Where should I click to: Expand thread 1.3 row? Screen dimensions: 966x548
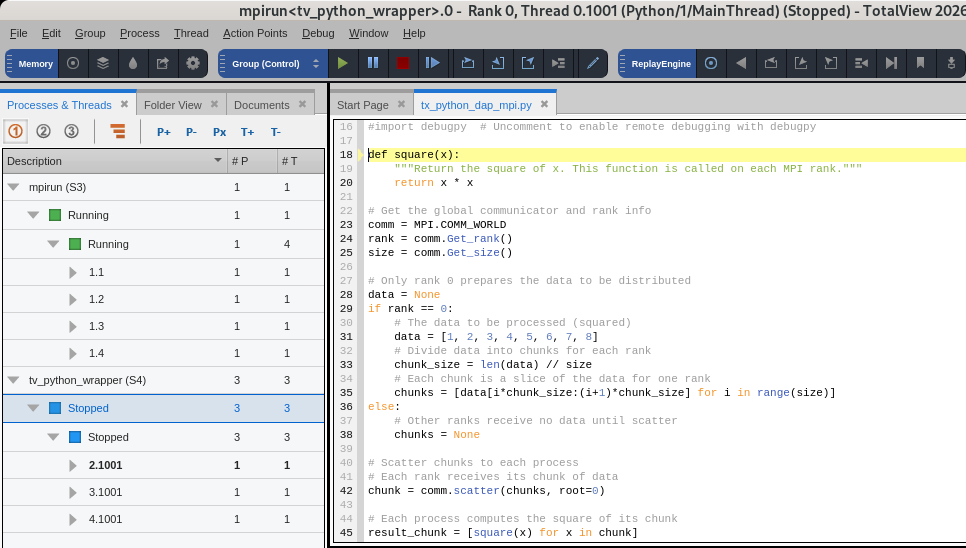pos(73,326)
